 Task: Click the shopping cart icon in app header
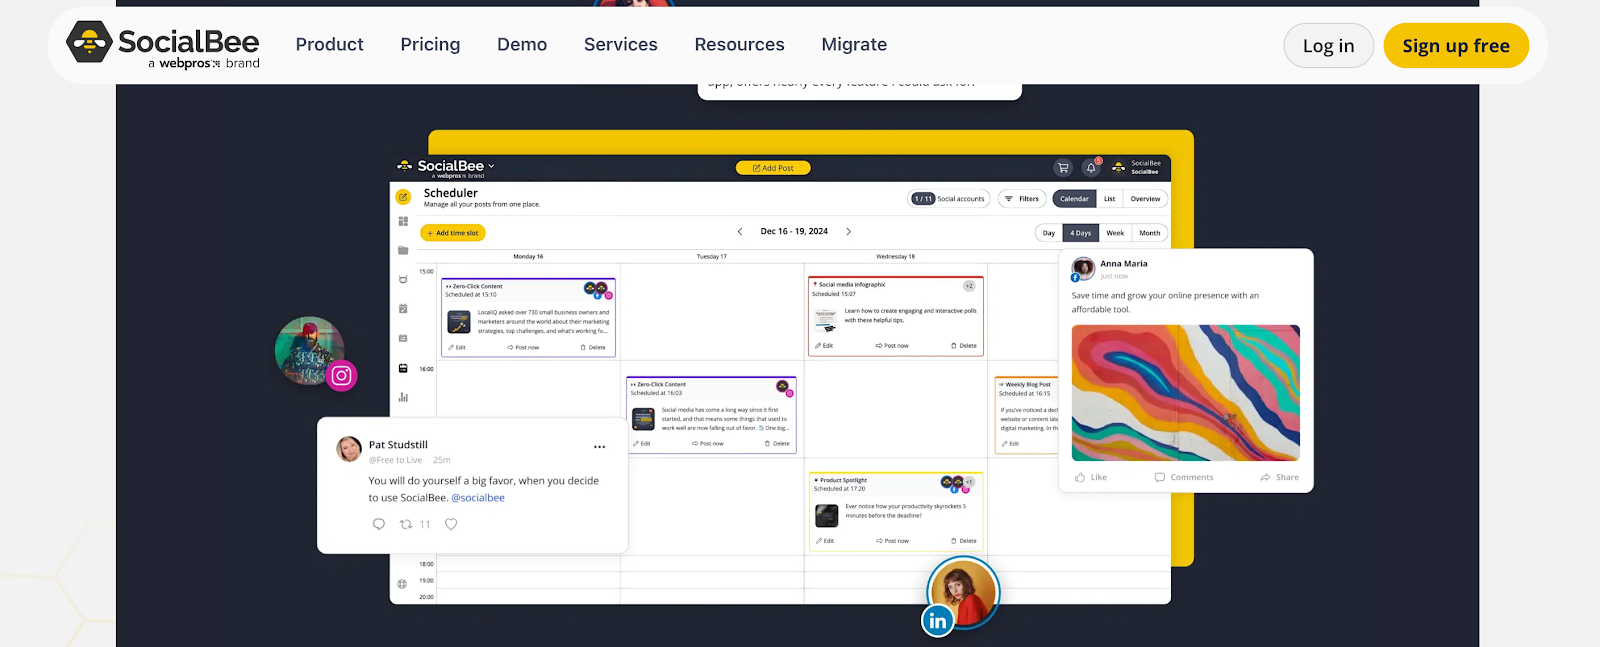[1063, 168]
